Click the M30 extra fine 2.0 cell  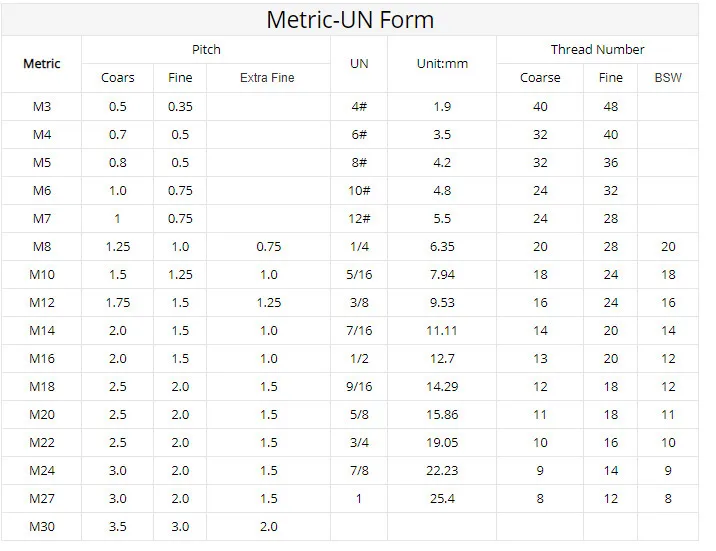pos(267,527)
